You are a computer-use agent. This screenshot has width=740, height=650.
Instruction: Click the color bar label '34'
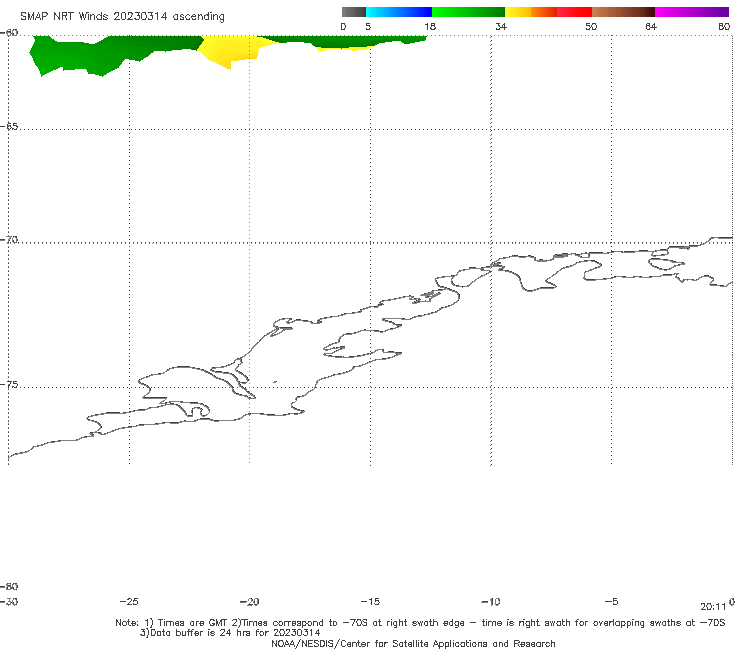pyautogui.click(x=501, y=26)
